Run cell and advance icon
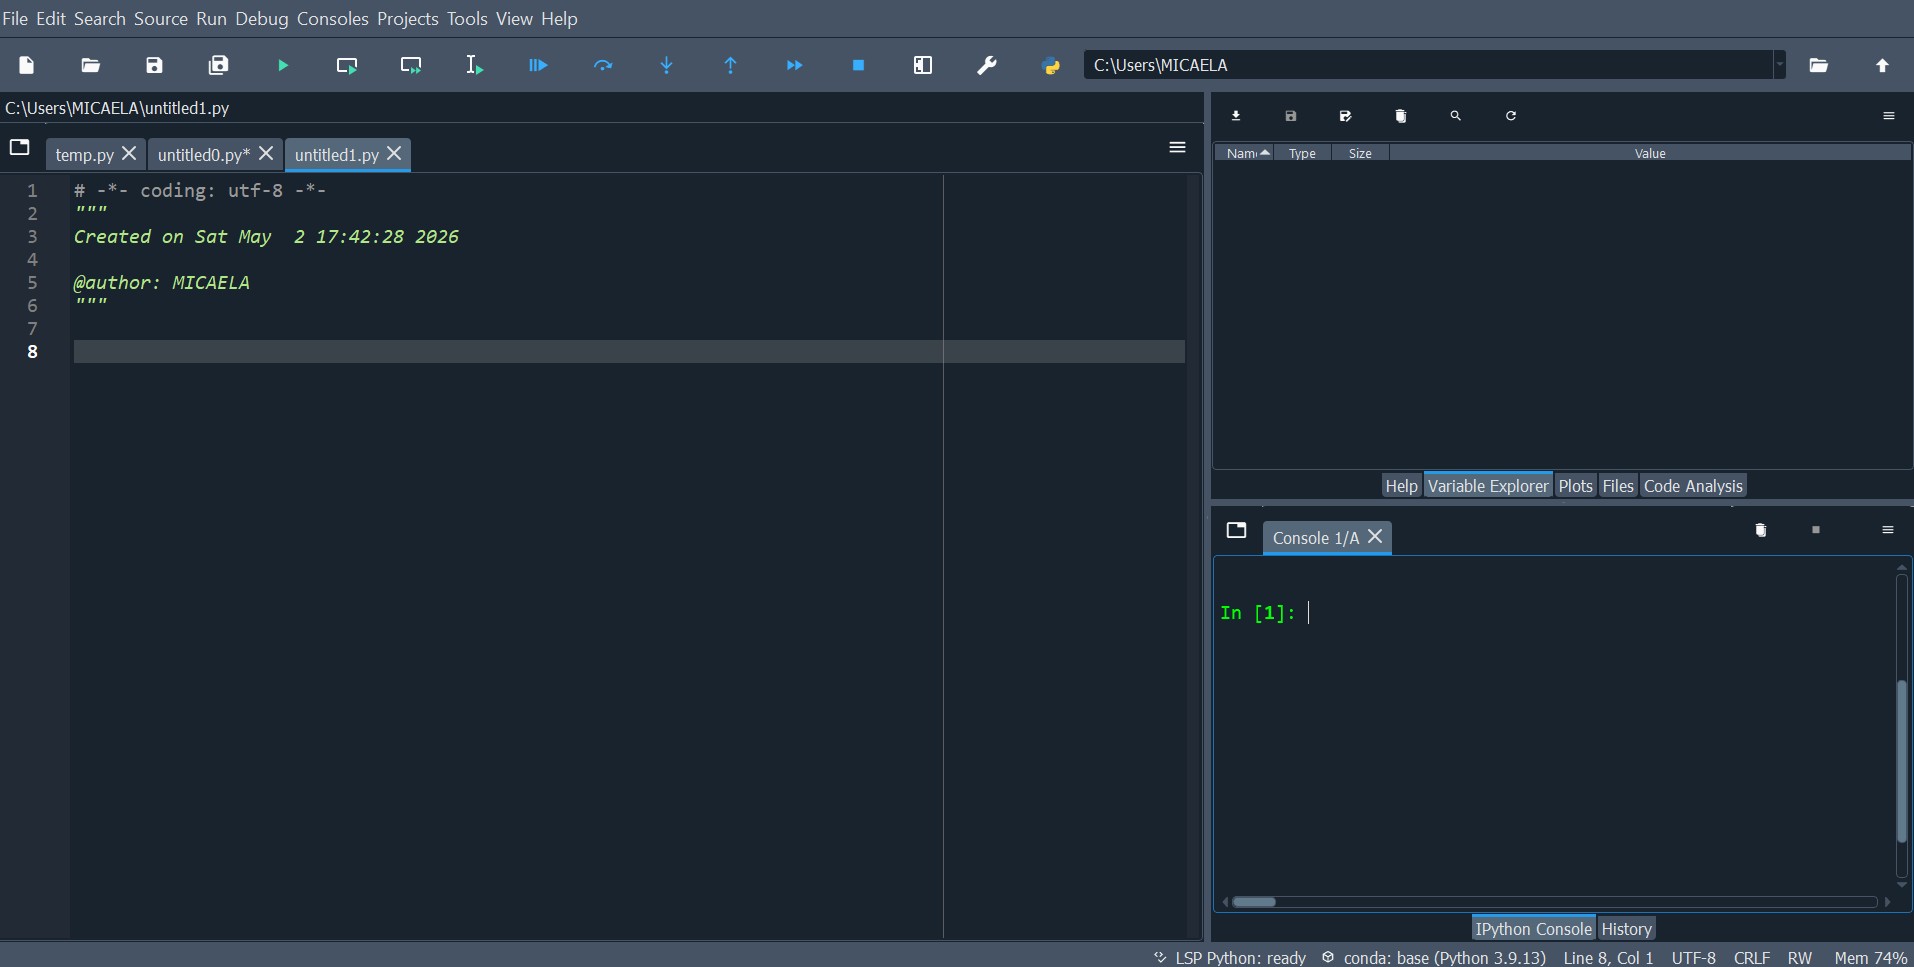The image size is (1914, 967). pos(411,65)
